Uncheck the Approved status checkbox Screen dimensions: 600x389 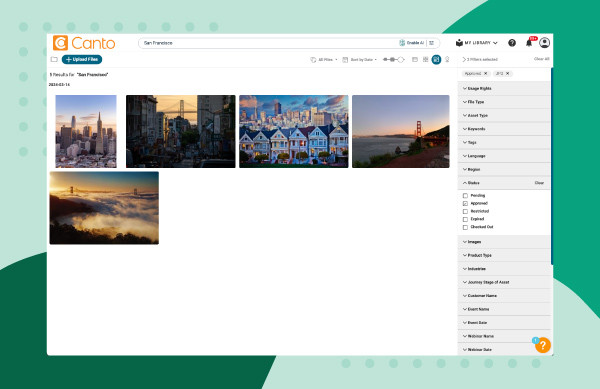click(465, 203)
